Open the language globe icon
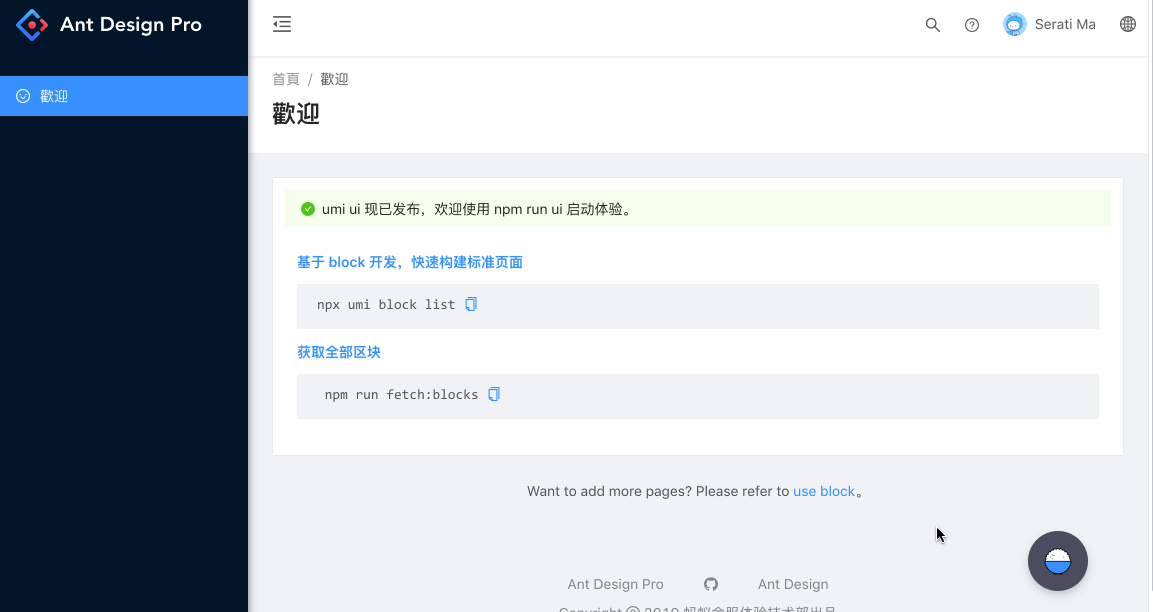Viewport: 1153px width, 612px height. [1127, 24]
